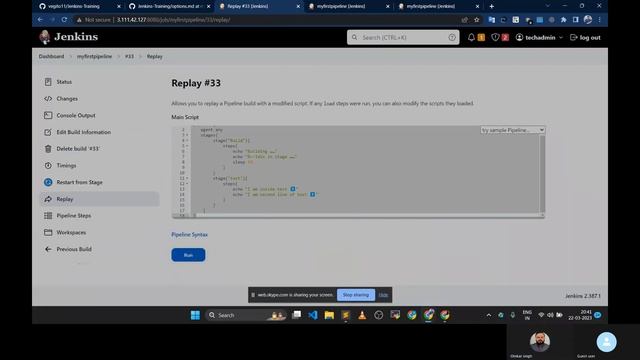Click the Windows taskbar Search box

coord(245,315)
